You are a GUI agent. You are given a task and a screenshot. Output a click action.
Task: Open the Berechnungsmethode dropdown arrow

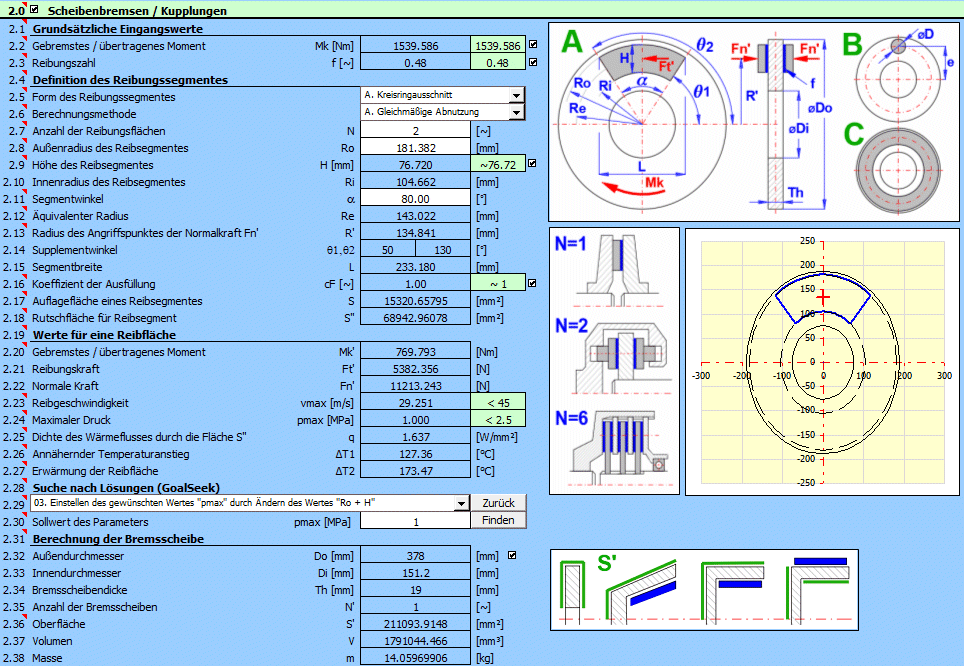(x=516, y=112)
